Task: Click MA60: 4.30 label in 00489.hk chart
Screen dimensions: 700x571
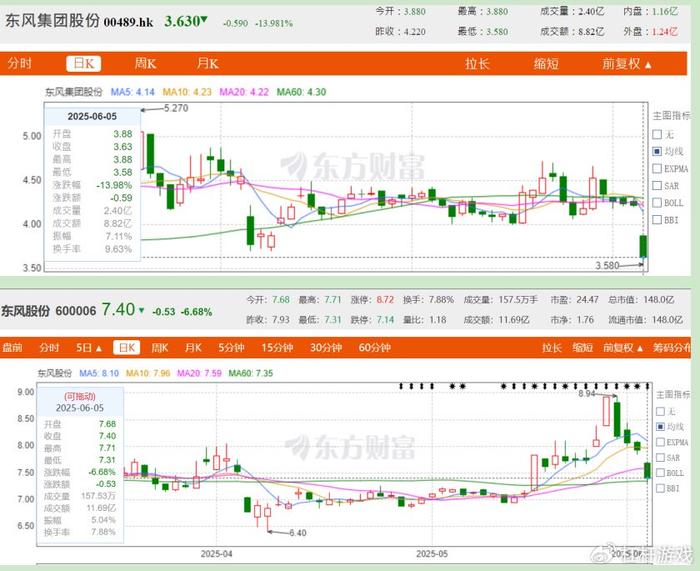Action: click(x=301, y=92)
